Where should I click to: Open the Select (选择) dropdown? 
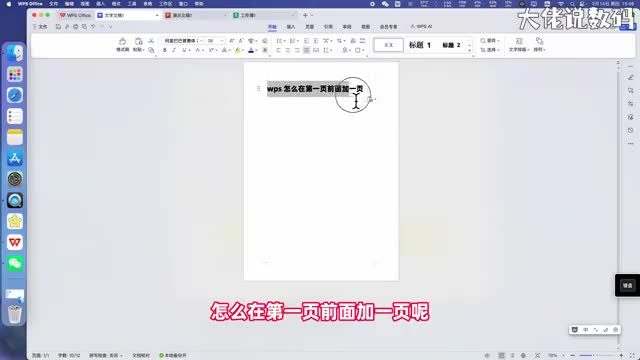[x=490, y=50]
